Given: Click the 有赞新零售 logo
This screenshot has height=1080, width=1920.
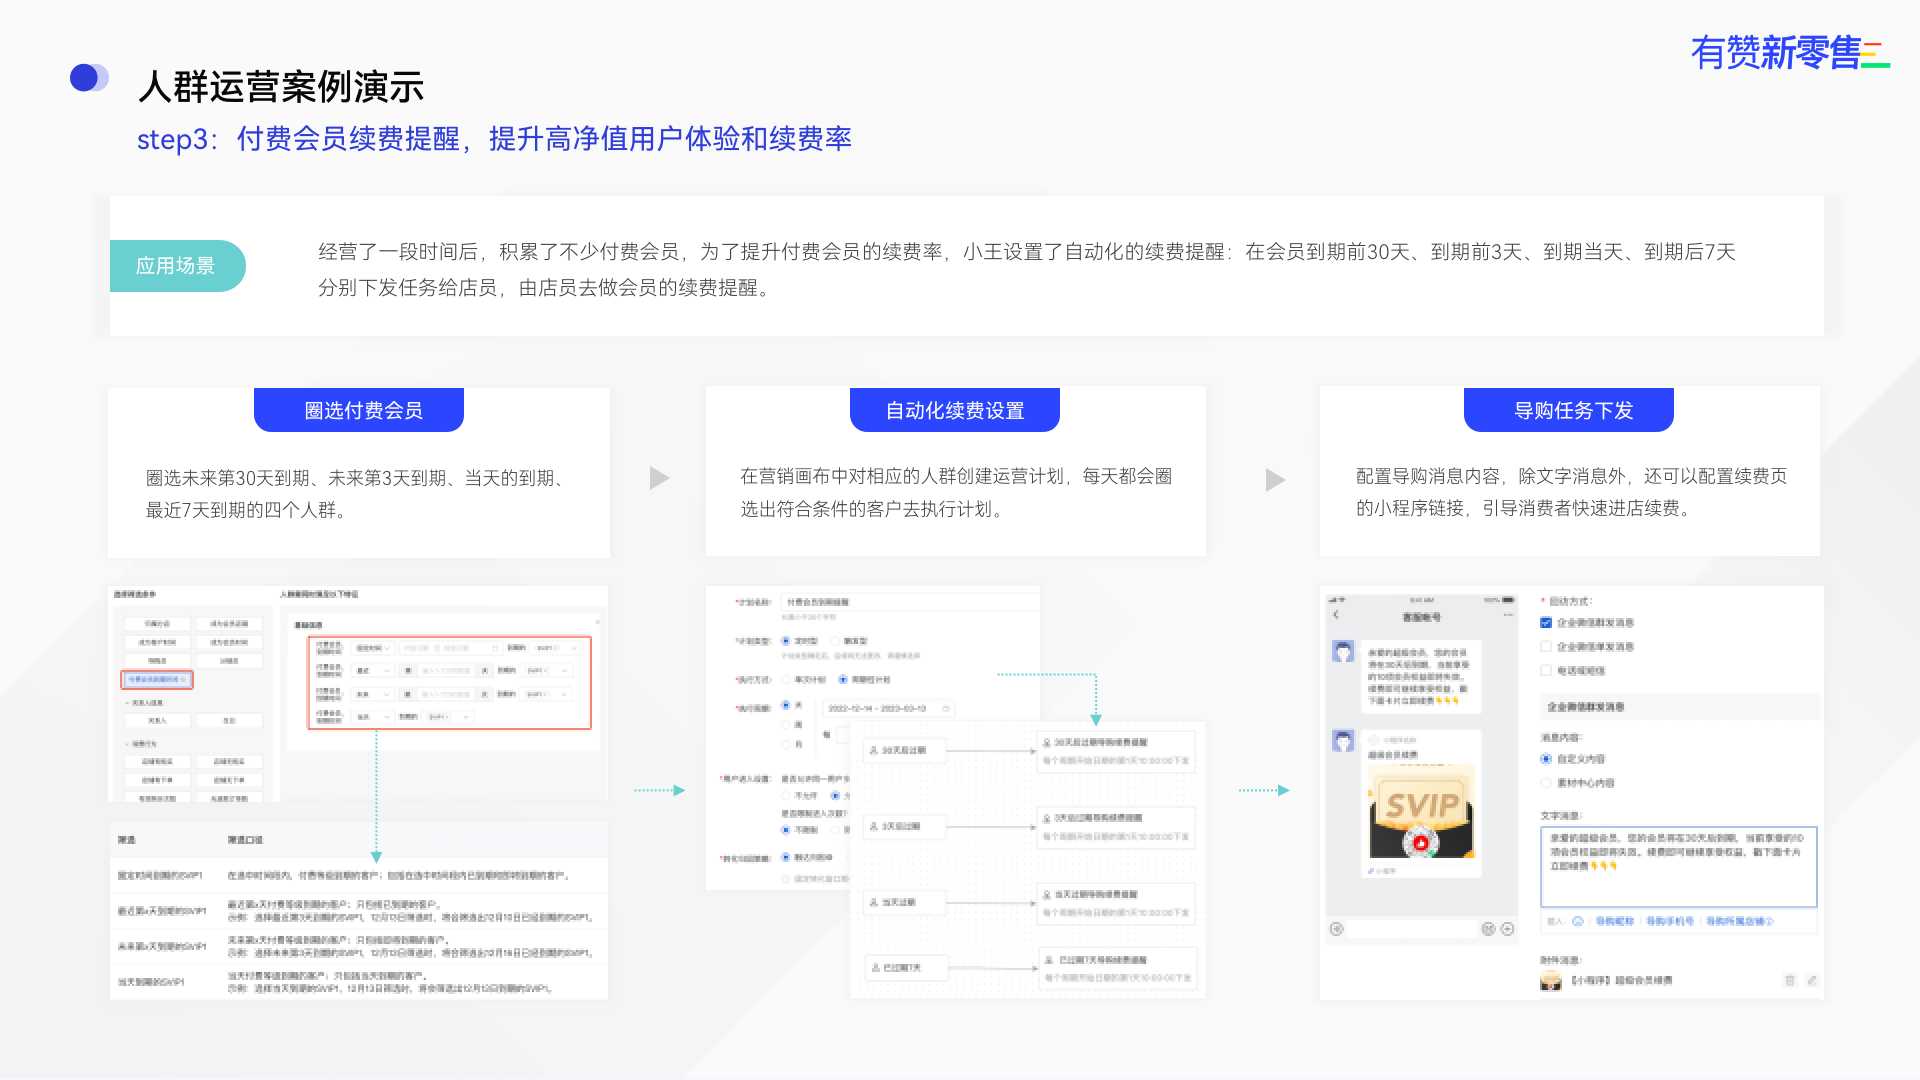Looking at the screenshot, I should 1790,52.
